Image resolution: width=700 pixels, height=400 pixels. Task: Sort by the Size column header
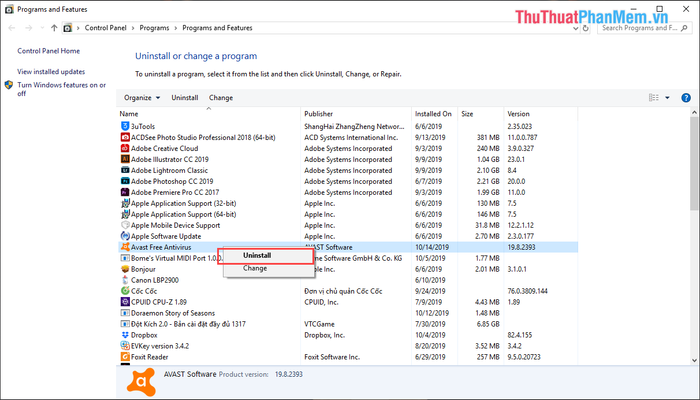tap(481, 114)
